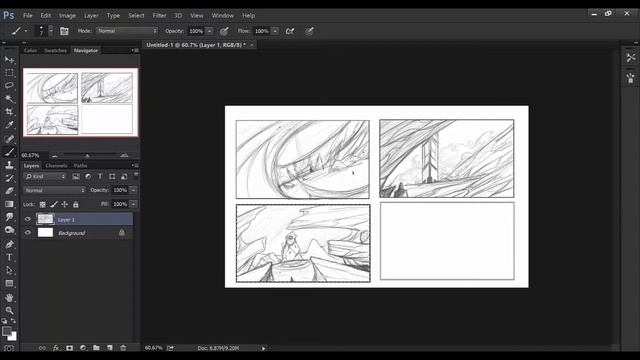Toggle lock all

(76, 204)
